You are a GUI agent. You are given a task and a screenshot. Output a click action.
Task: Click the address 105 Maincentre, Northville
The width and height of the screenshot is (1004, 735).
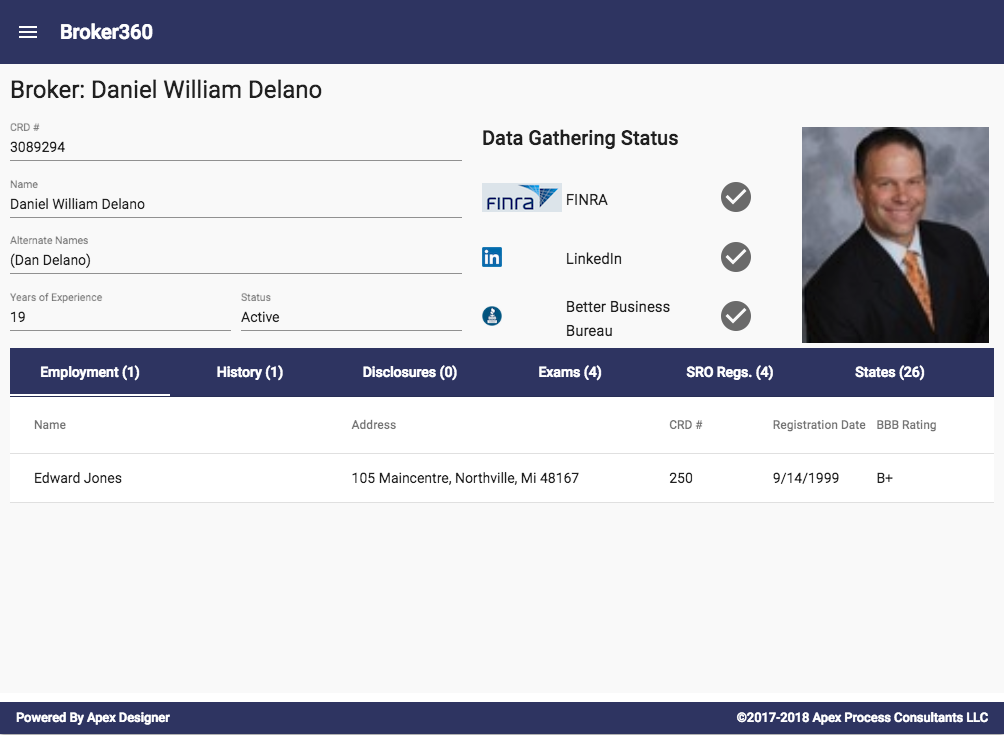(465, 478)
